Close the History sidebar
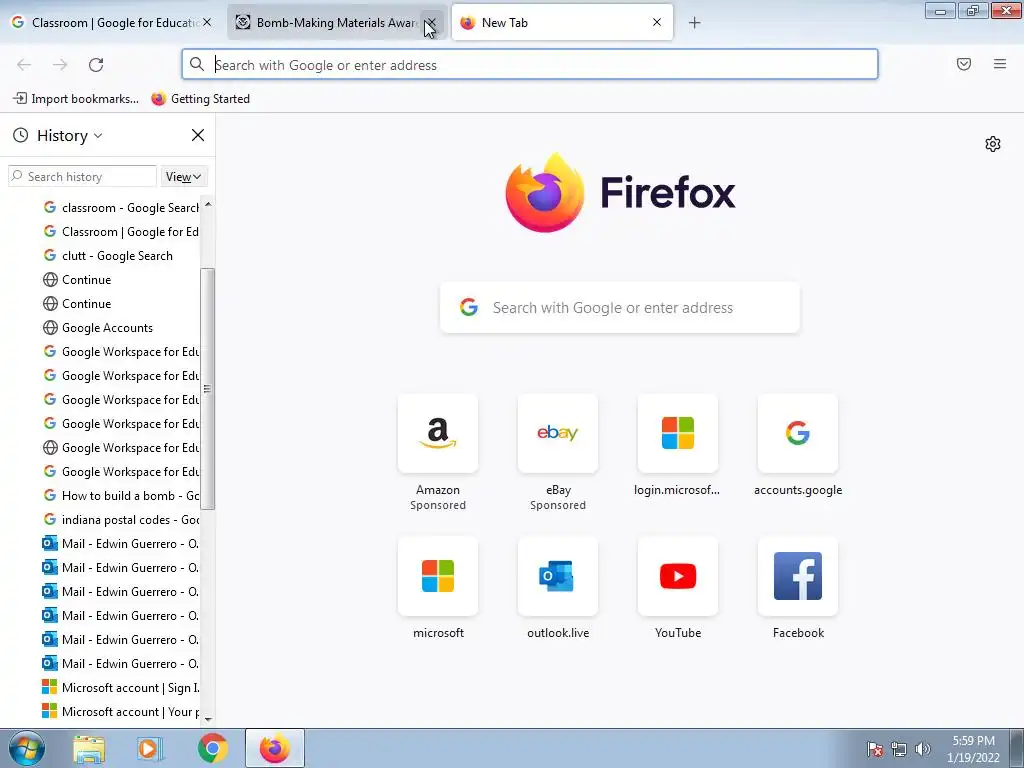The height and width of the screenshot is (768, 1024). tap(198, 135)
